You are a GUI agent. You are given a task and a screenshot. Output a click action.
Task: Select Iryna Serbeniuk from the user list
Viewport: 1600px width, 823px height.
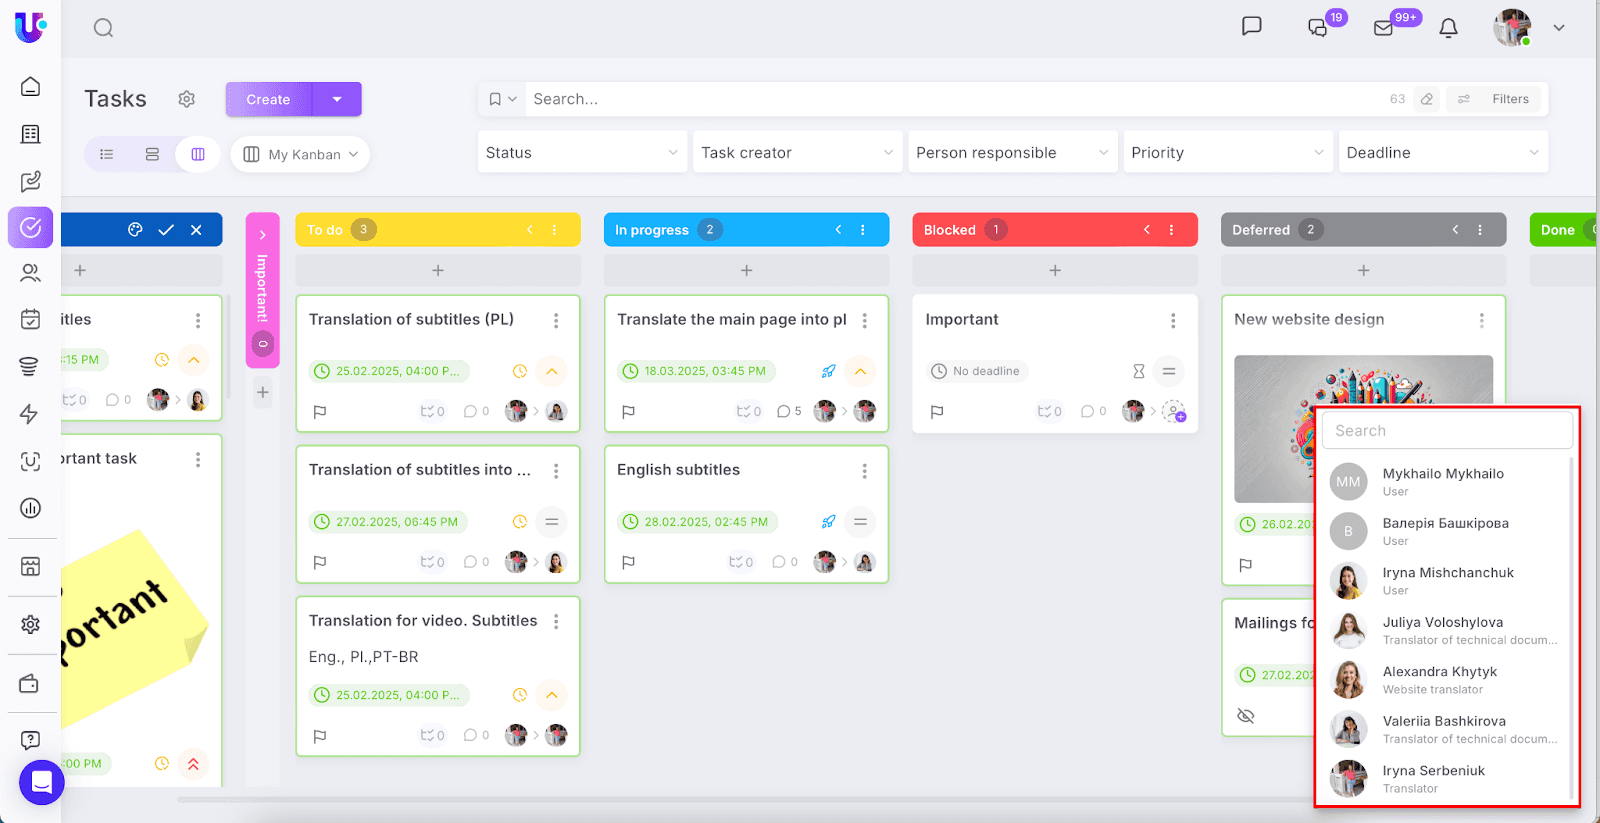(x=1433, y=778)
